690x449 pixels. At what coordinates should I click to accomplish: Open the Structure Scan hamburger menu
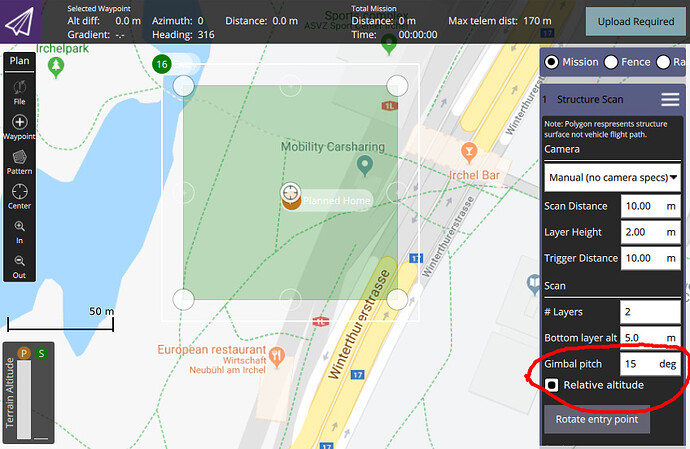click(669, 100)
